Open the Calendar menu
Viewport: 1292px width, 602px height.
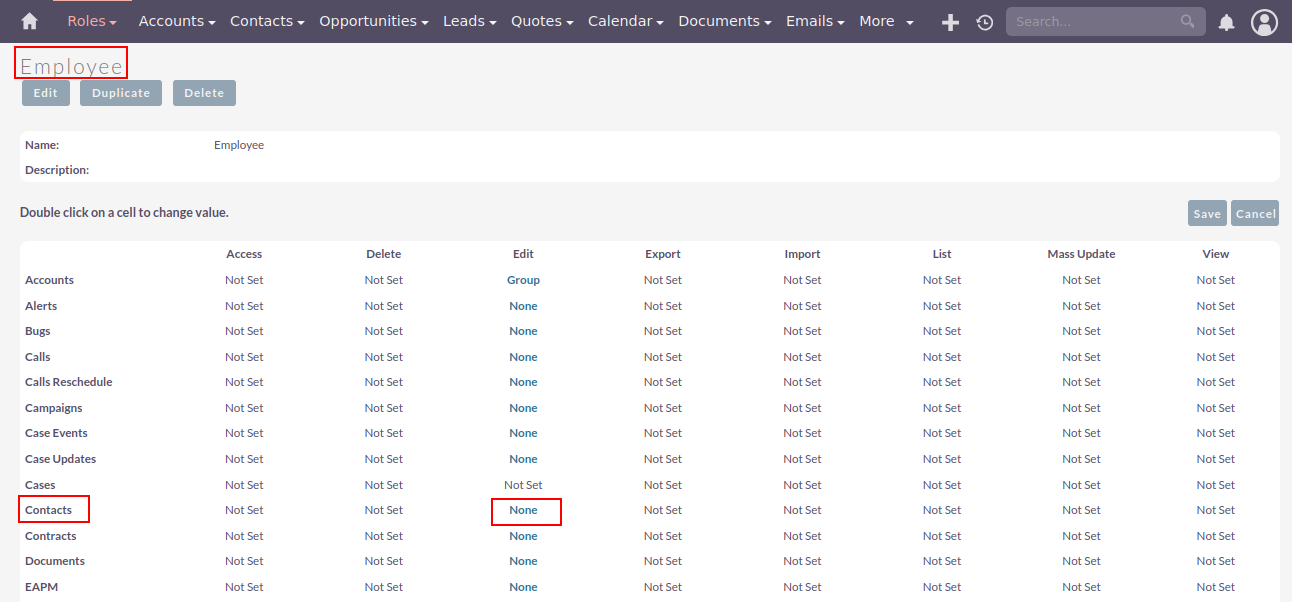pyautogui.click(x=627, y=21)
